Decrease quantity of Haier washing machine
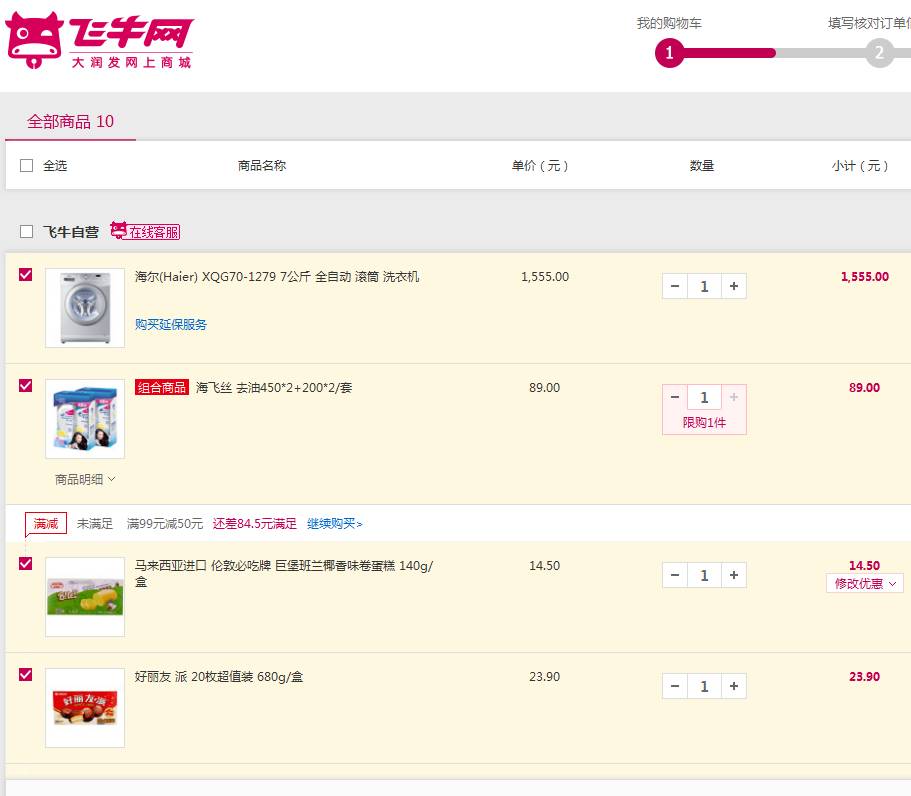Image resolution: width=911 pixels, height=796 pixels. click(x=675, y=286)
